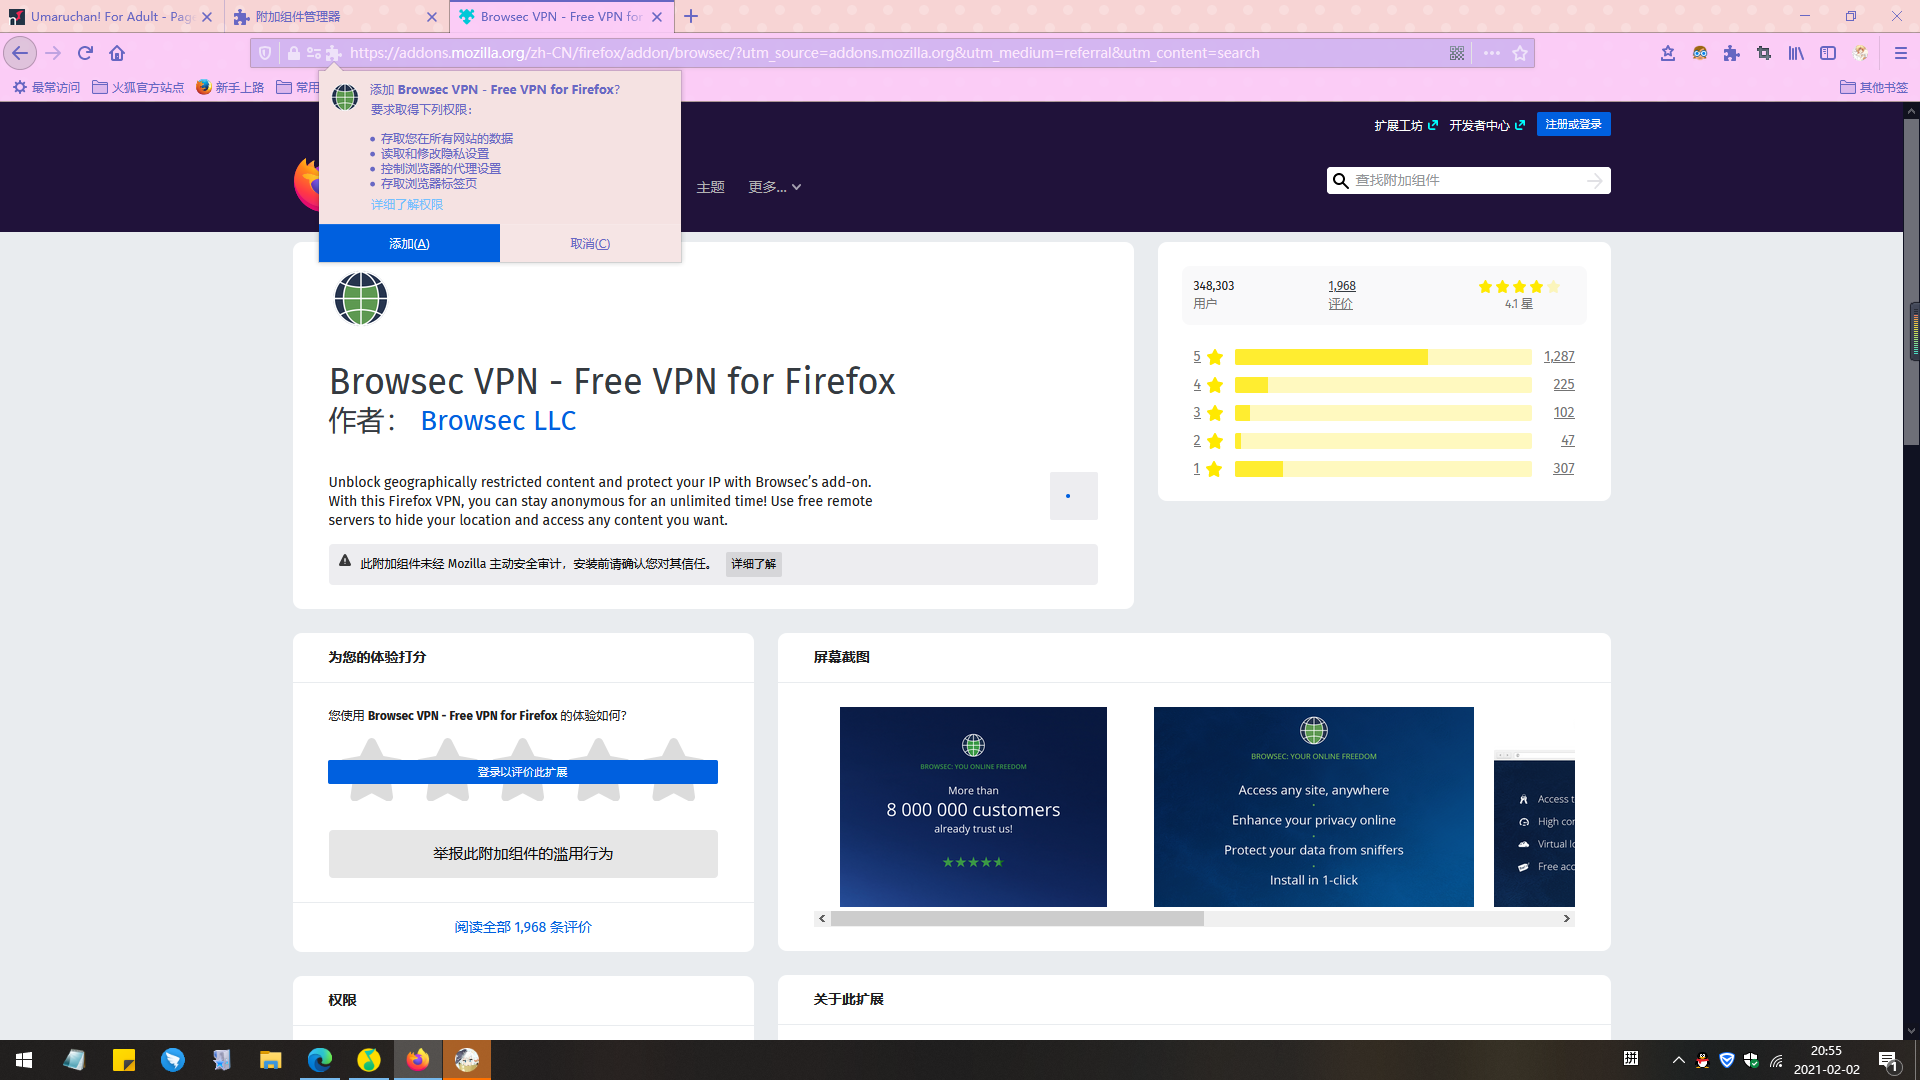
Task: Click 登录以评价此扩展 button
Action: tap(523, 772)
